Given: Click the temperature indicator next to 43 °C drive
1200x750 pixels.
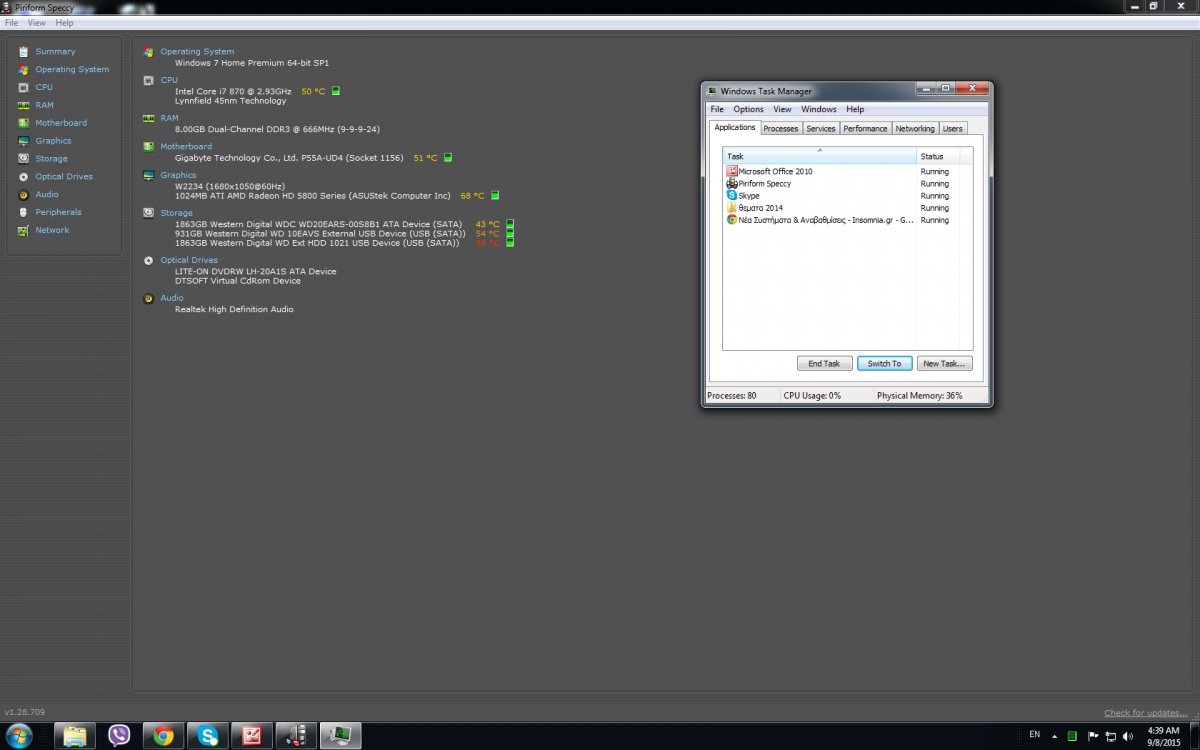Looking at the screenshot, I should tap(510, 224).
